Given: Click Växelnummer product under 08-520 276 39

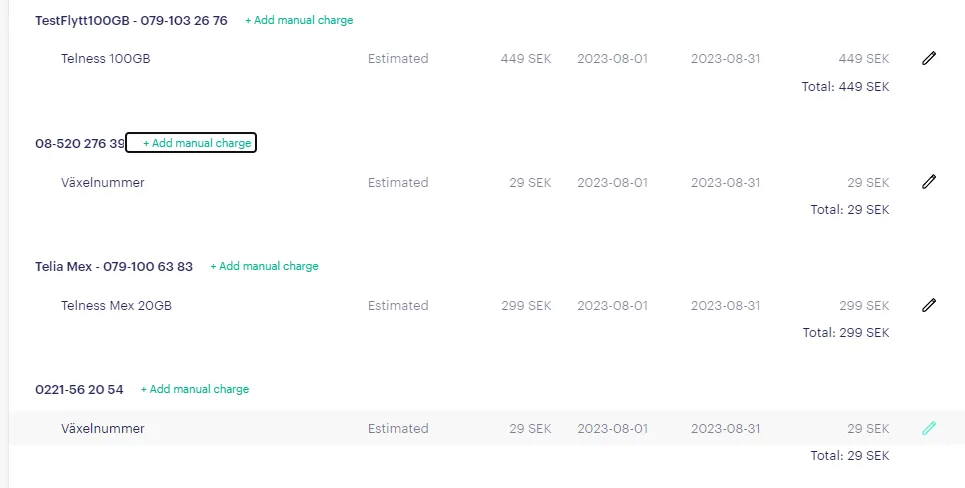Looking at the screenshot, I should (x=103, y=182).
